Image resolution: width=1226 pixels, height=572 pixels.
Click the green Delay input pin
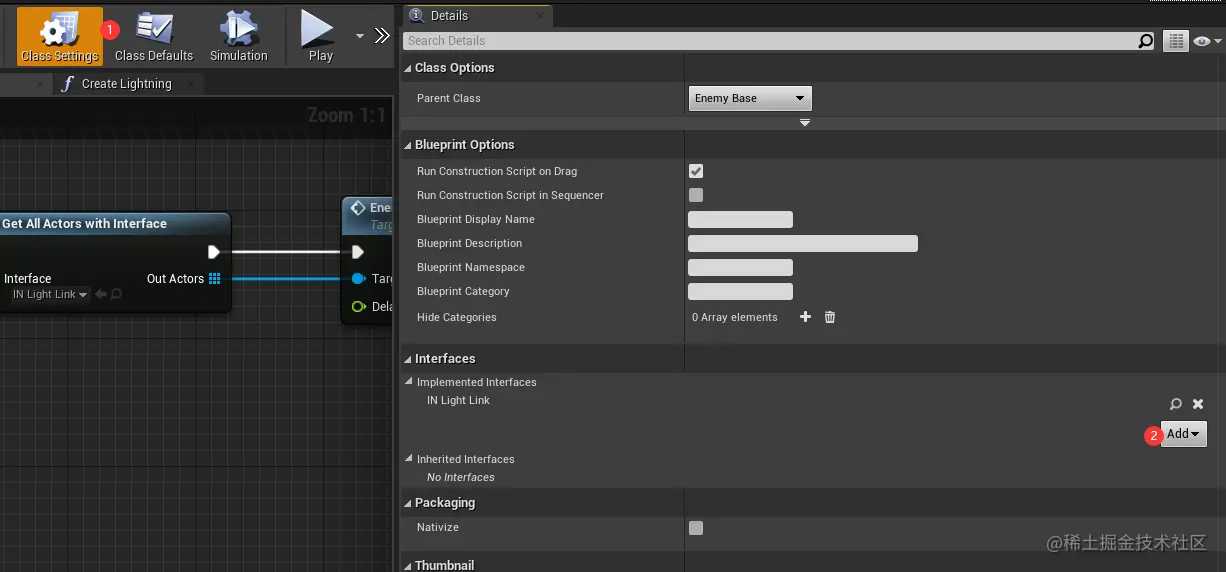(x=358, y=306)
